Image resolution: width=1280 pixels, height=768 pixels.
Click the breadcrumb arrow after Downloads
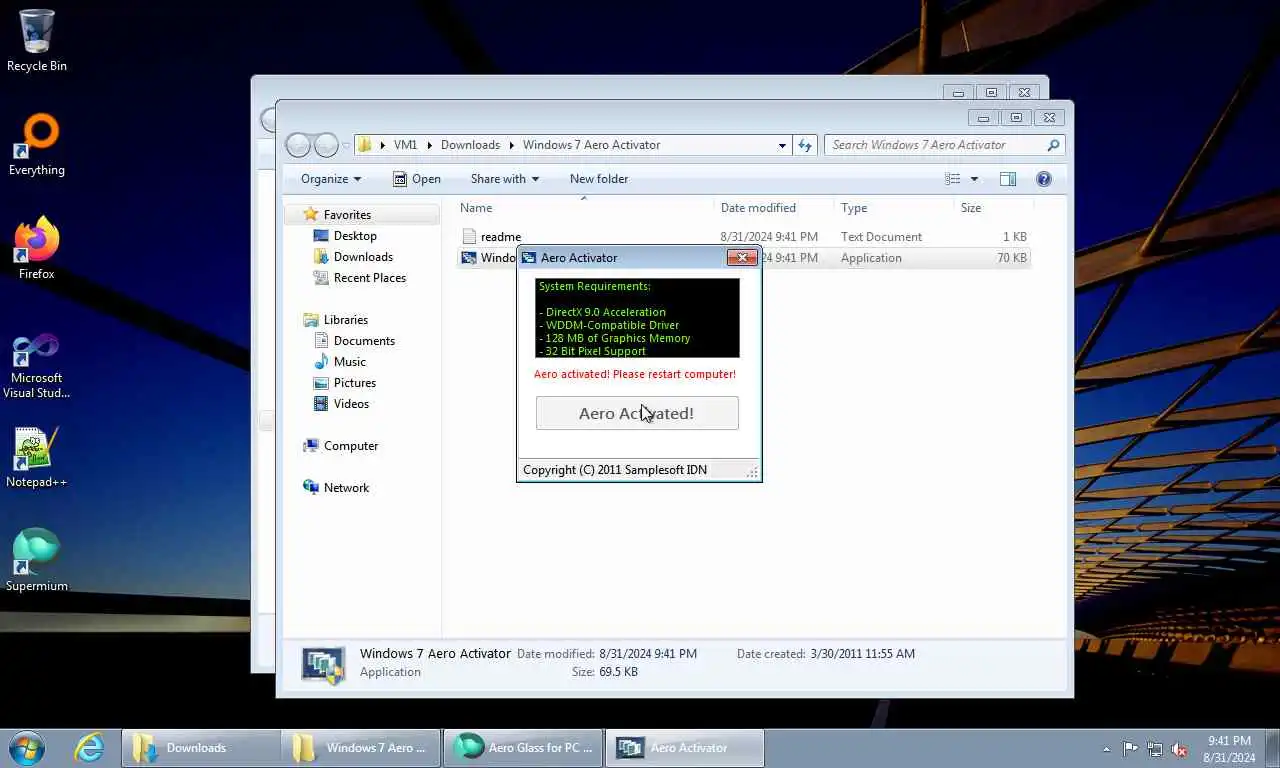[x=511, y=145]
